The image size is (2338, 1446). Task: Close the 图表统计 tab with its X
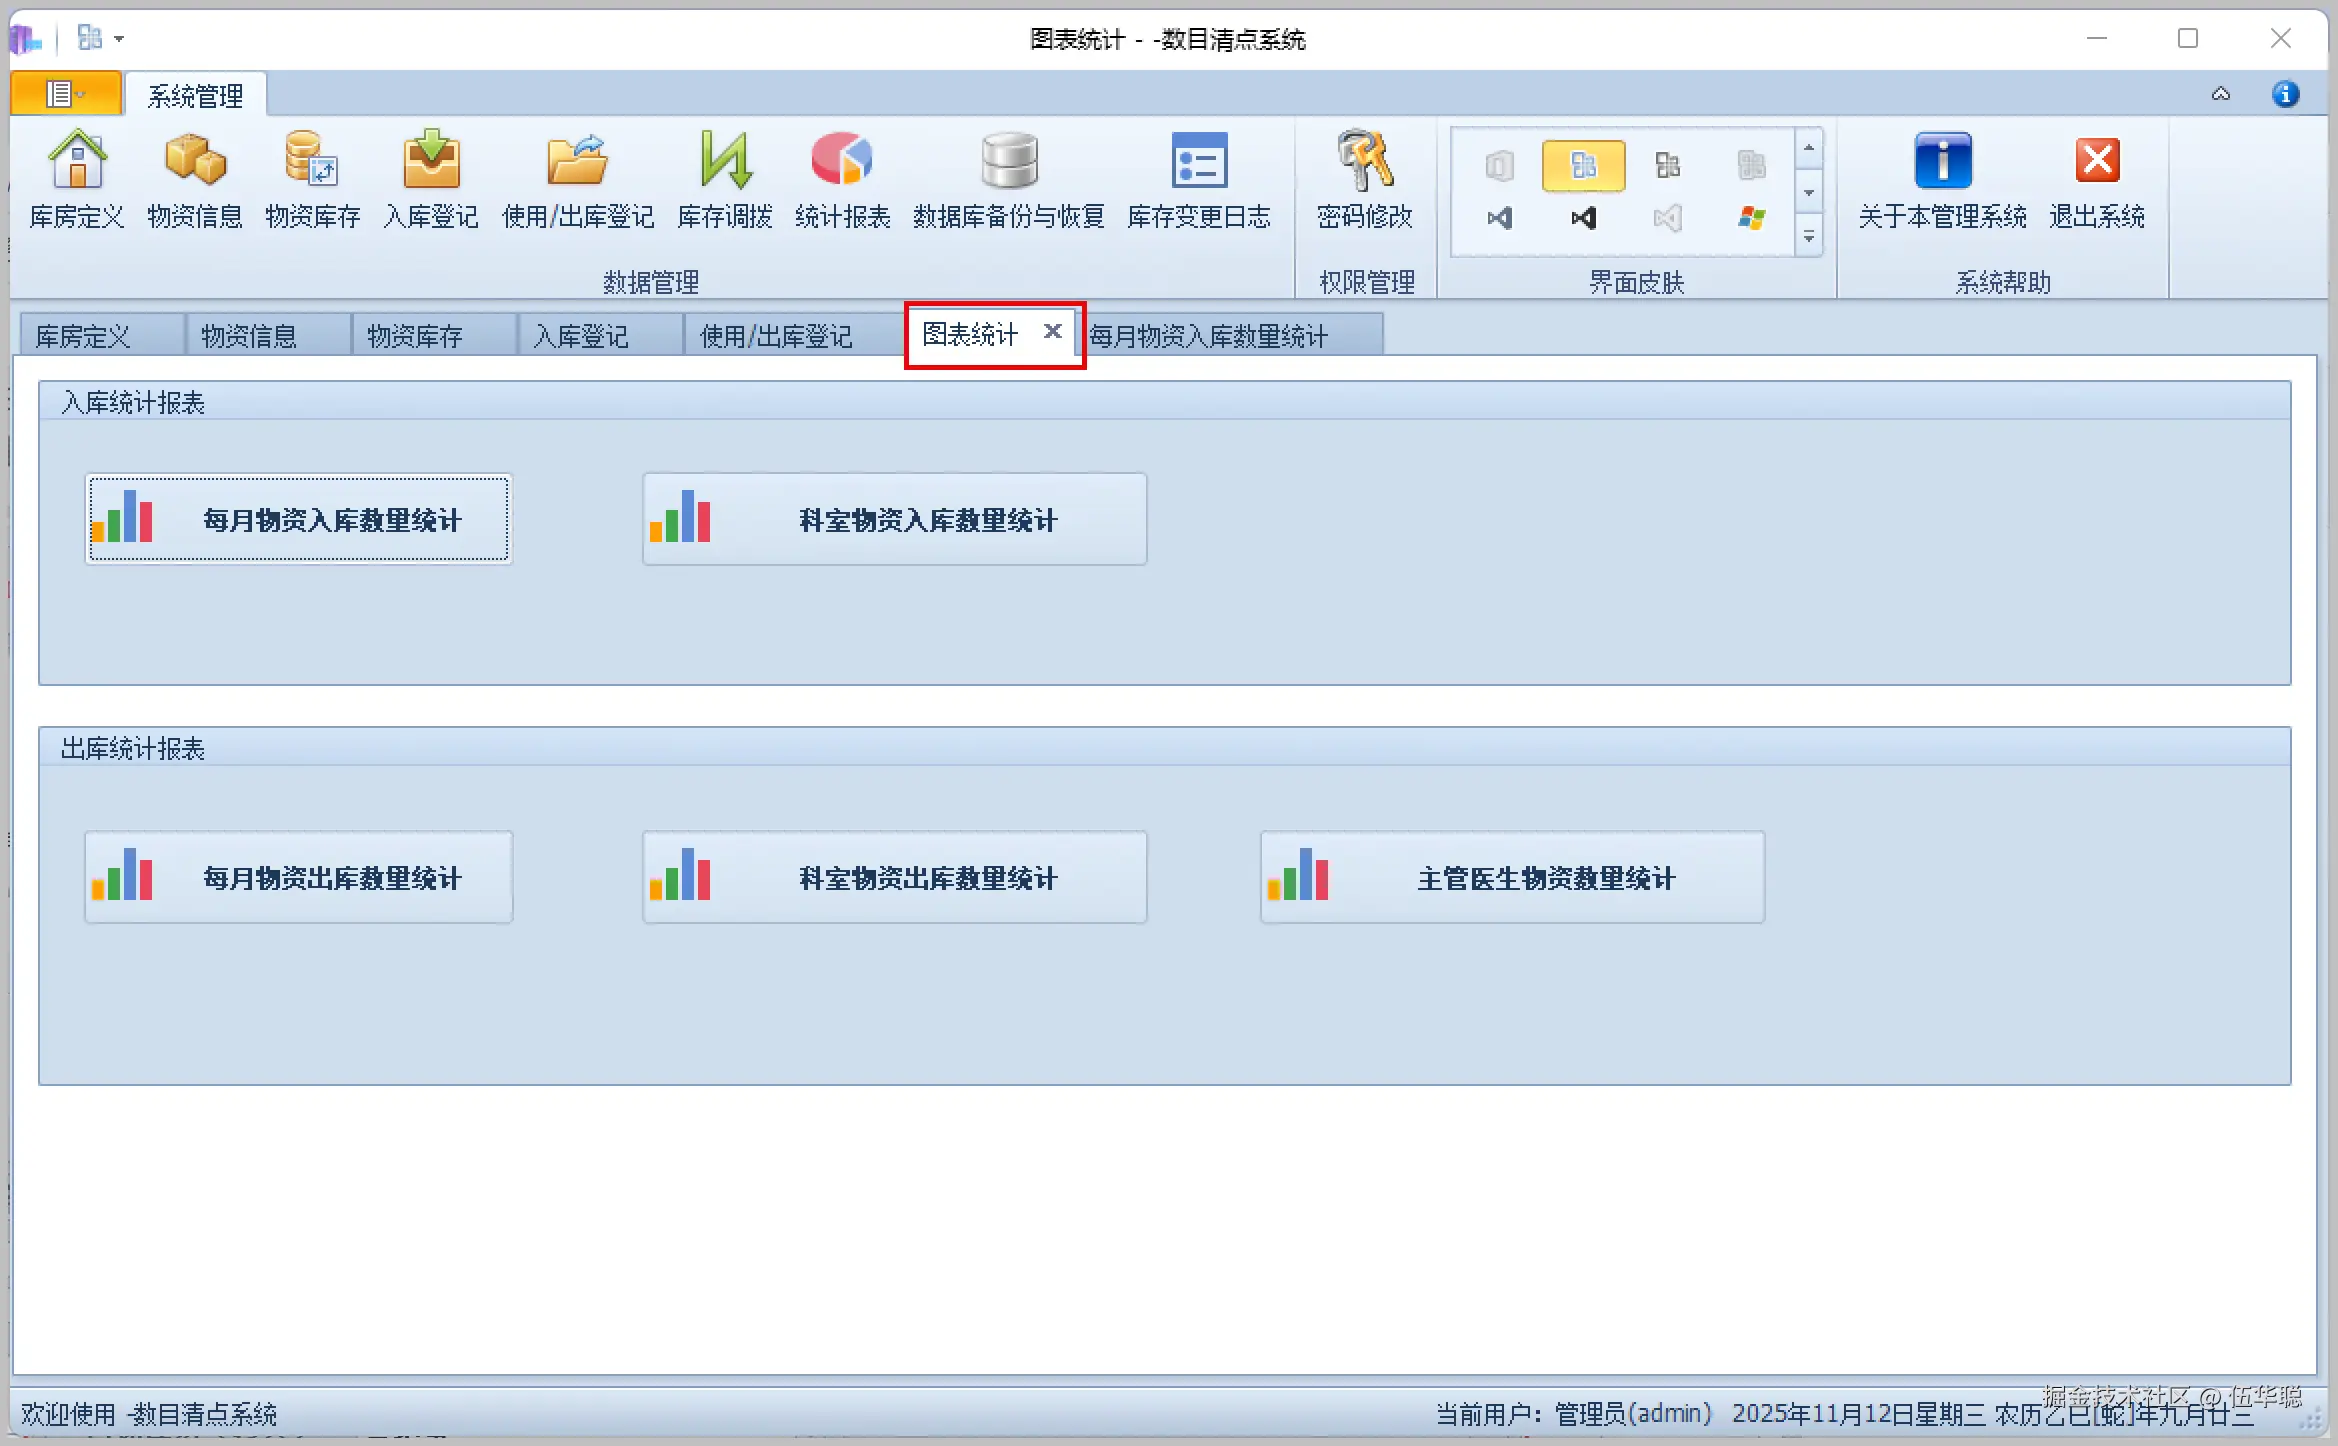(1052, 332)
